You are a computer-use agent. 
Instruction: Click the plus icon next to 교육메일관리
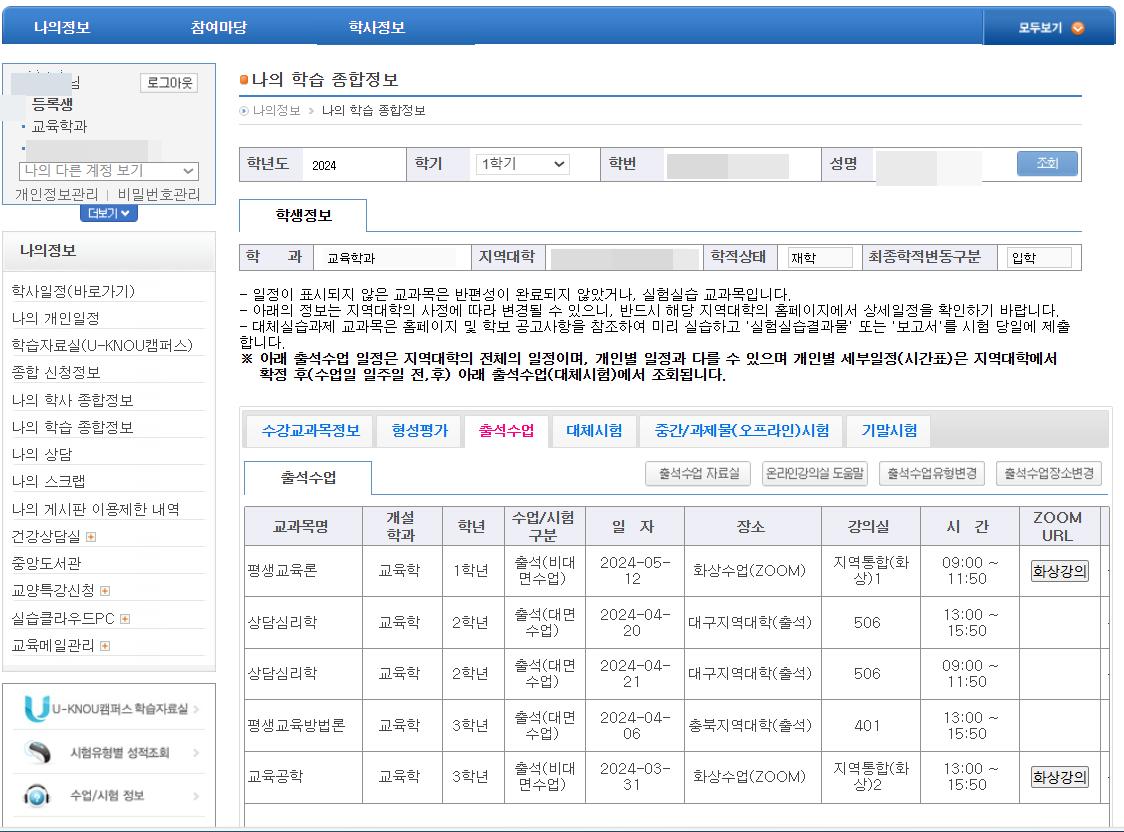[x=105, y=646]
